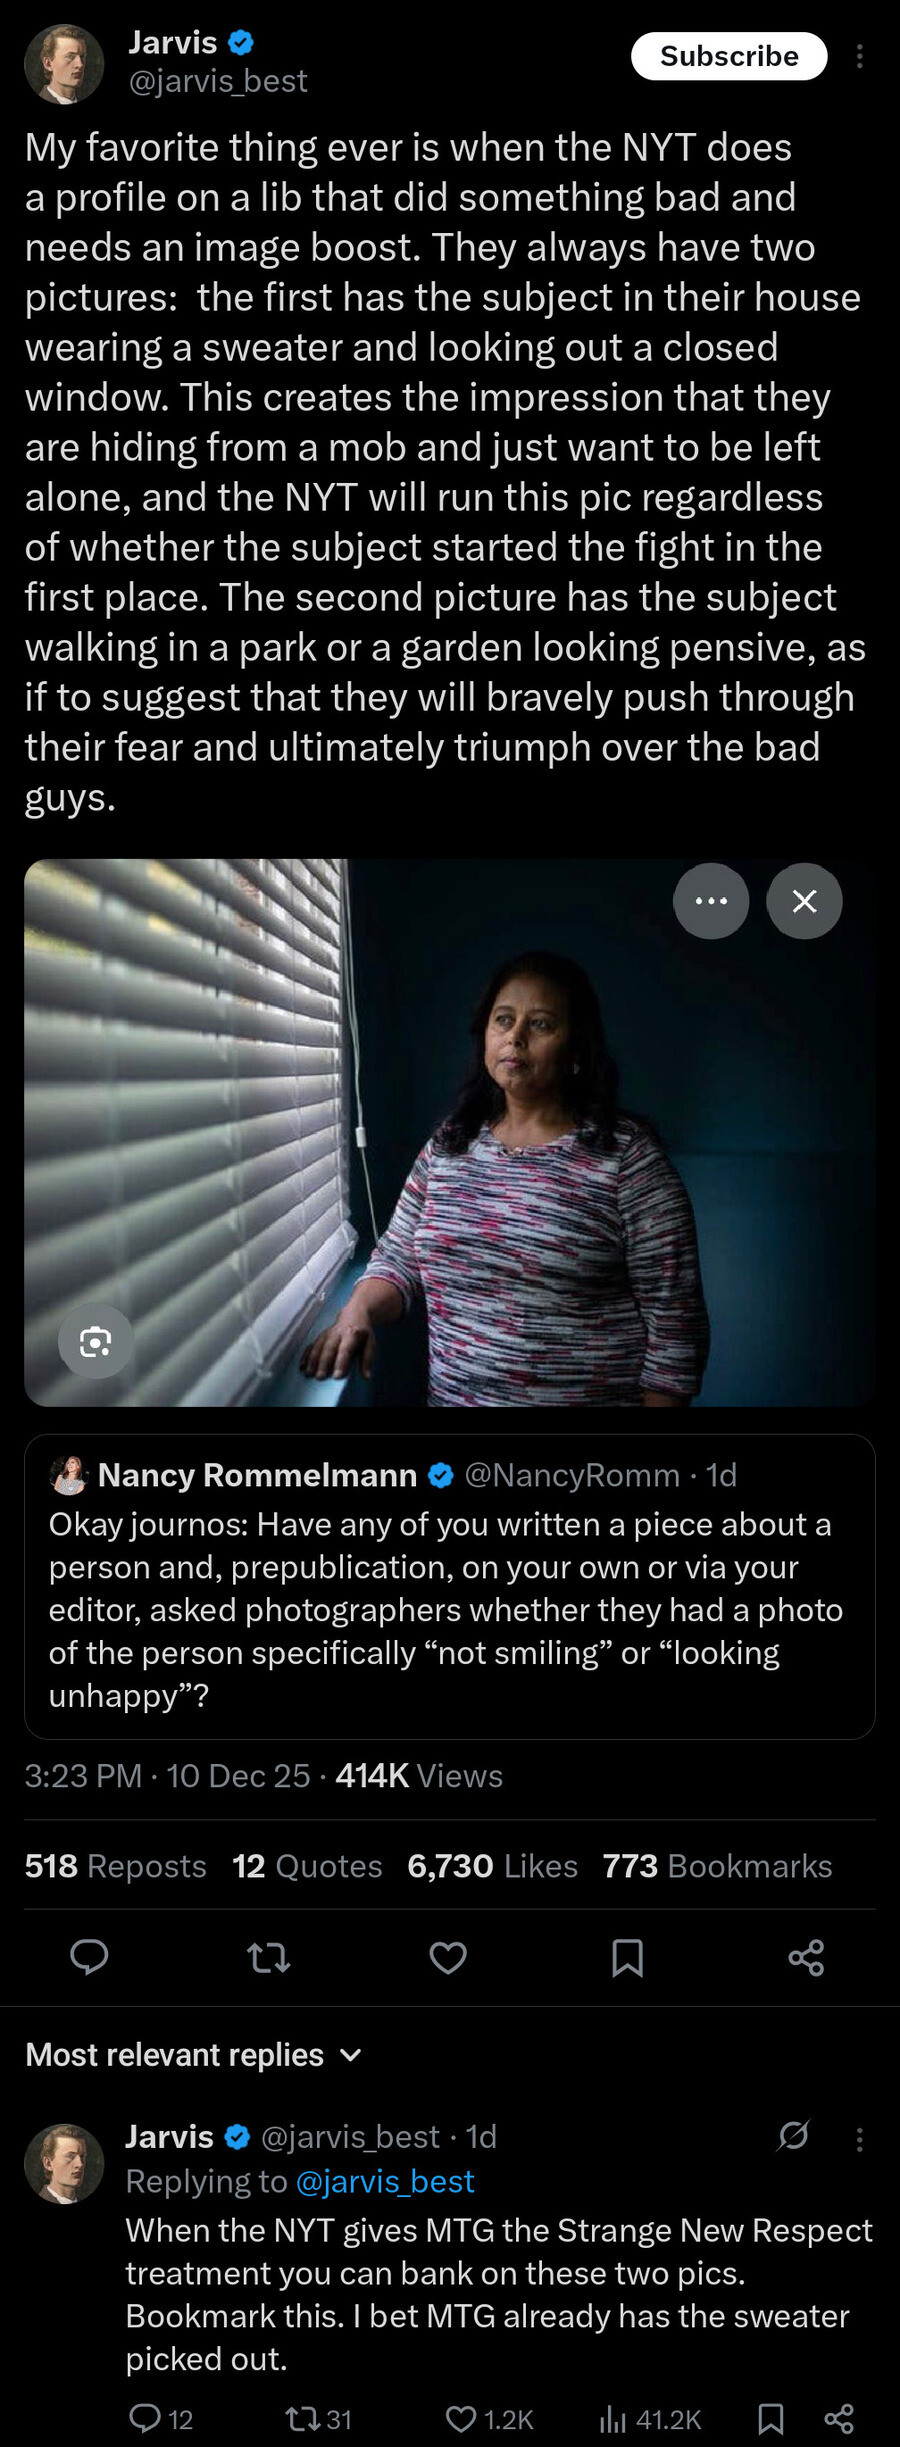Click Jarvis's profile avatar

point(63,63)
